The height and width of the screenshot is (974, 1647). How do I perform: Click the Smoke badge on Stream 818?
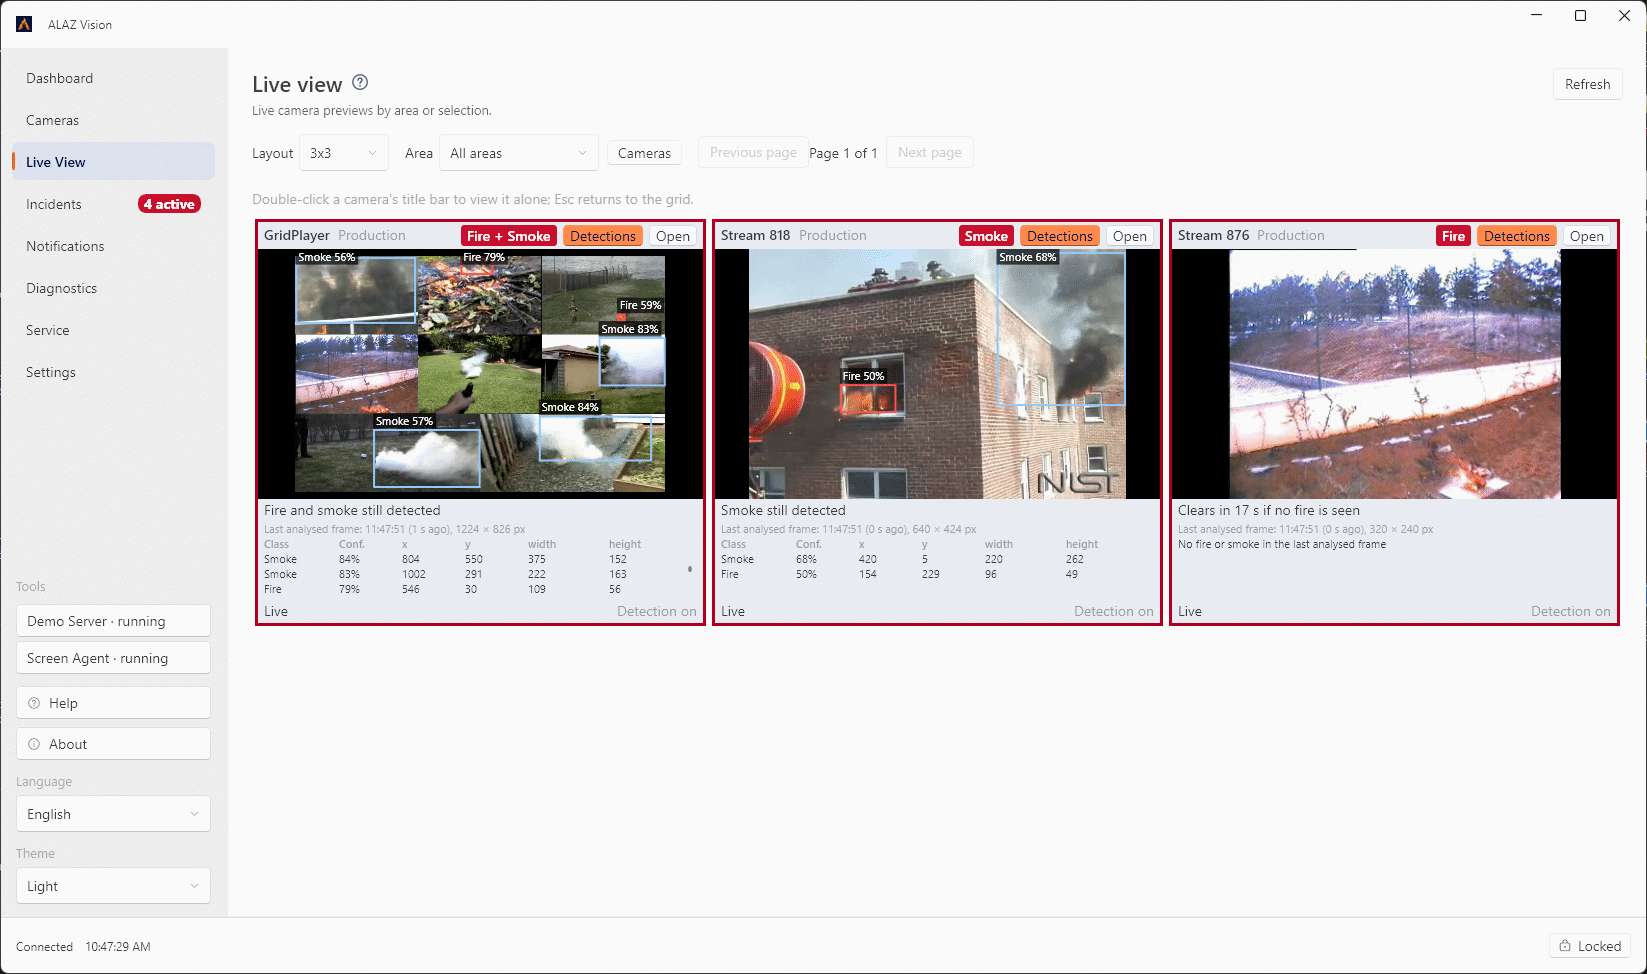(986, 236)
